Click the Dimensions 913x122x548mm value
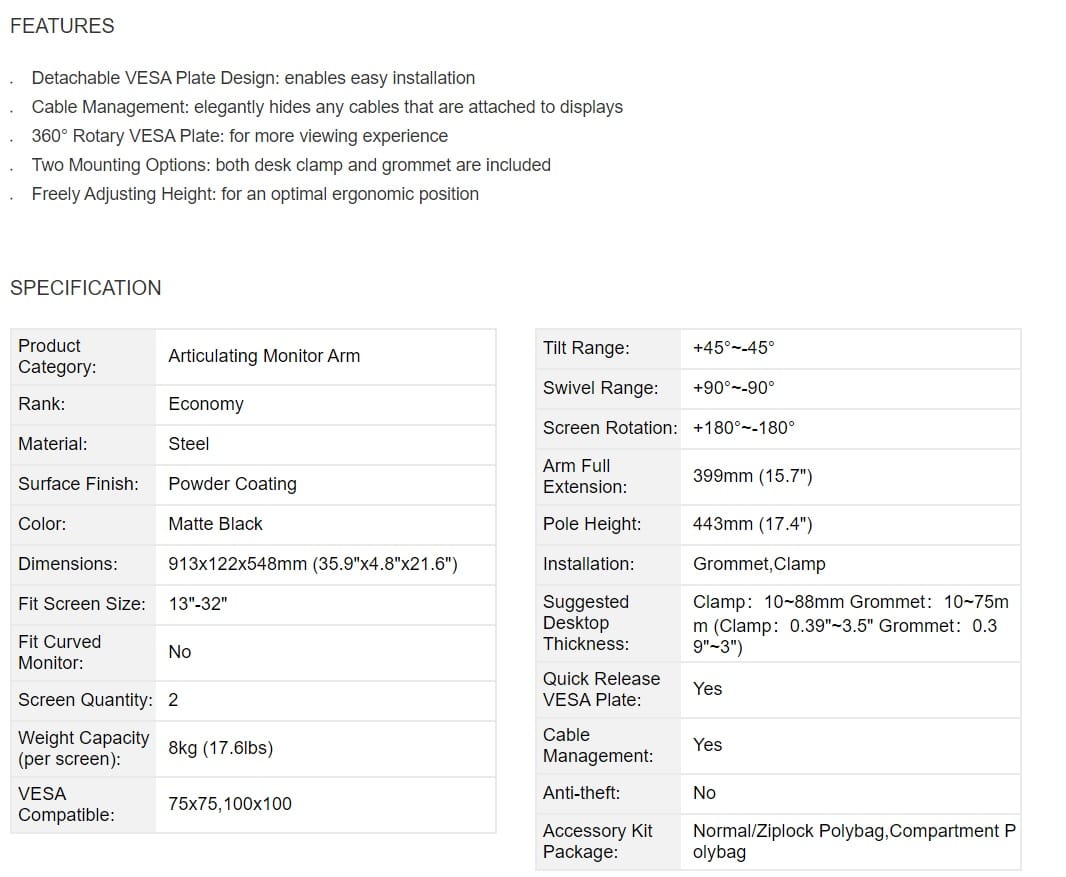The width and height of the screenshot is (1066, 877). point(313,564)
